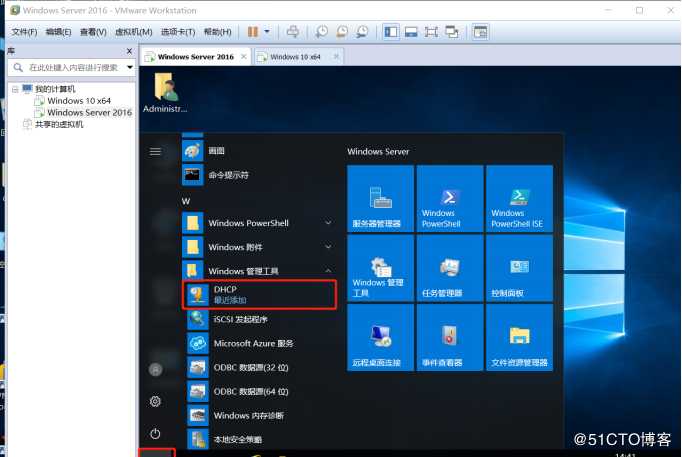The image size is (682, 457).
Task: Collapse the Windows 管理工具 folder
Action: [x=259, y=271]
